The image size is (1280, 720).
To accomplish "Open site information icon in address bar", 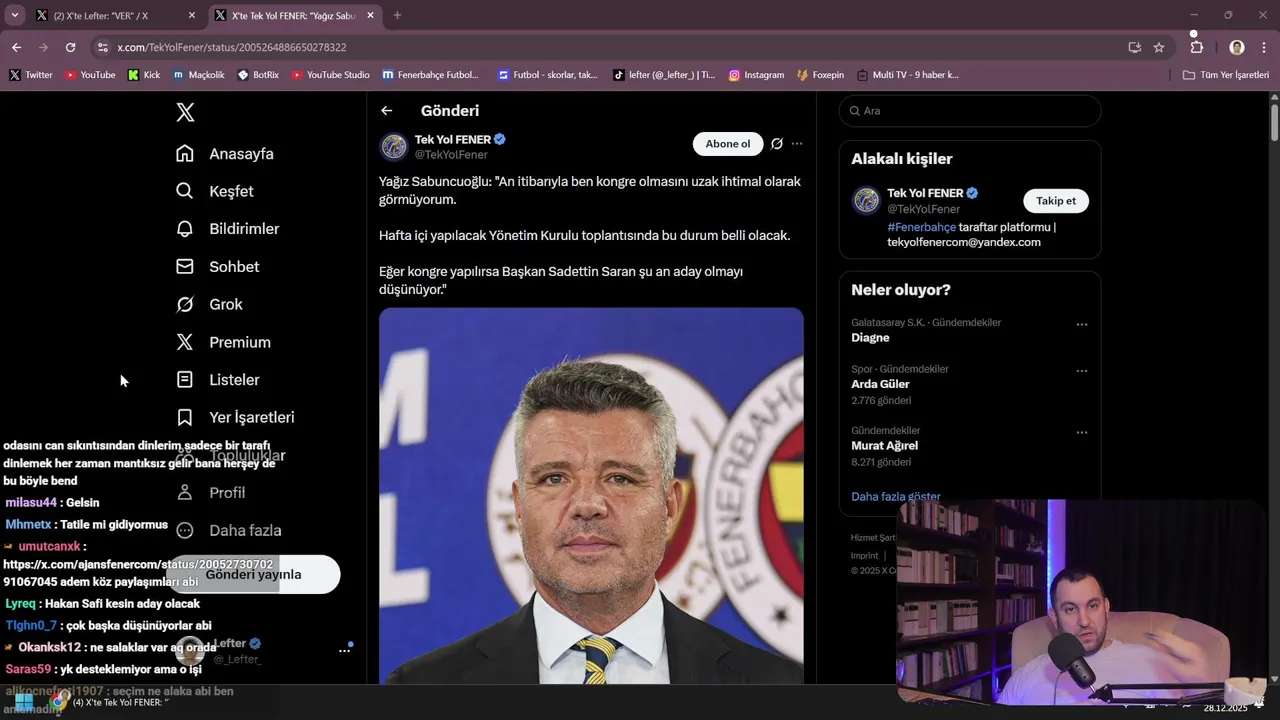I will coord(102,47).
